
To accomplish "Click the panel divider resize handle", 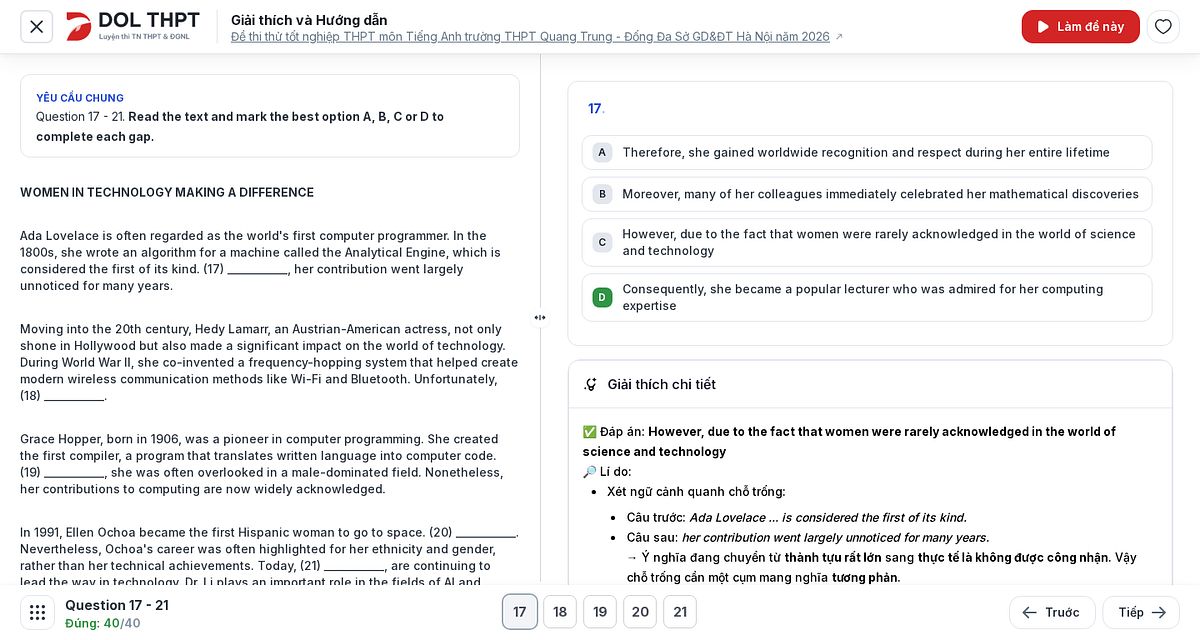I will click(x=540, y=318).
